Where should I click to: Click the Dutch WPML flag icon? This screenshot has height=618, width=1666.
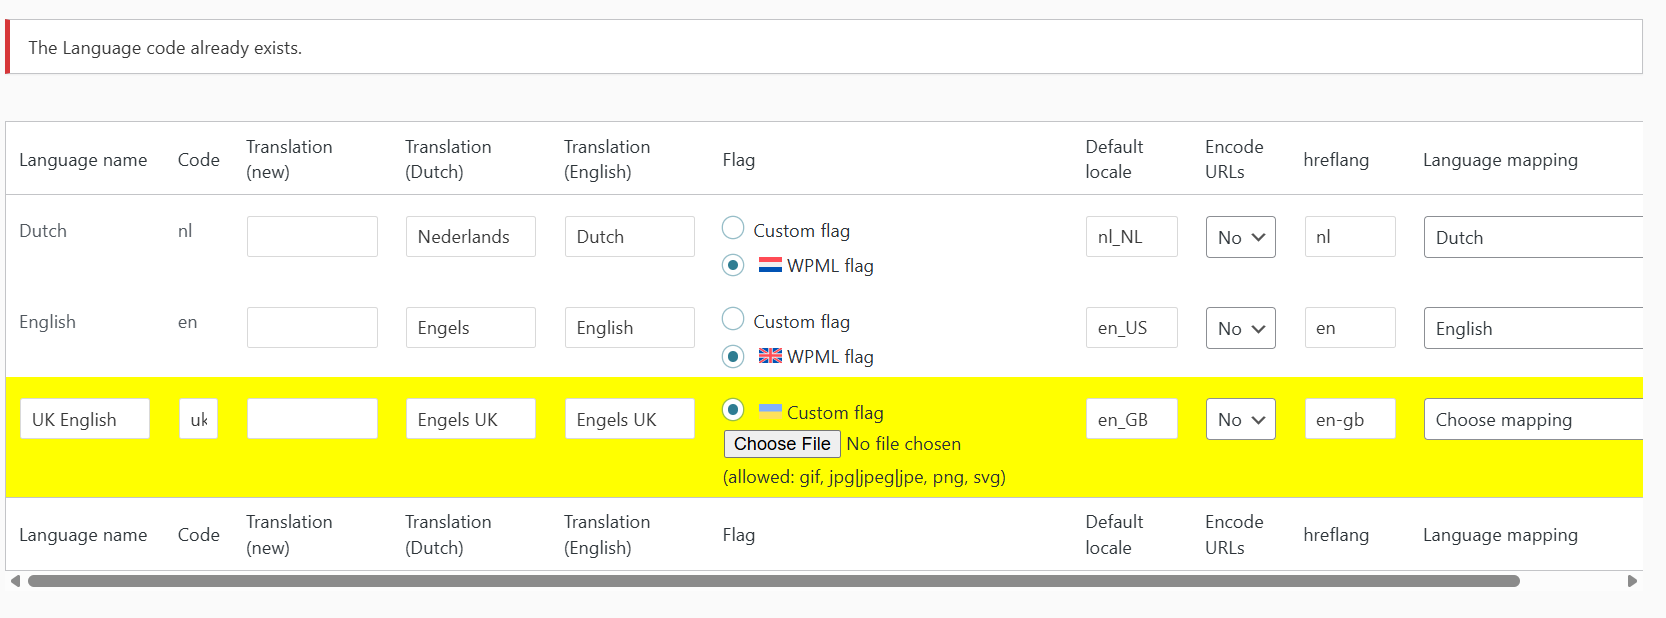coord(770,266)
